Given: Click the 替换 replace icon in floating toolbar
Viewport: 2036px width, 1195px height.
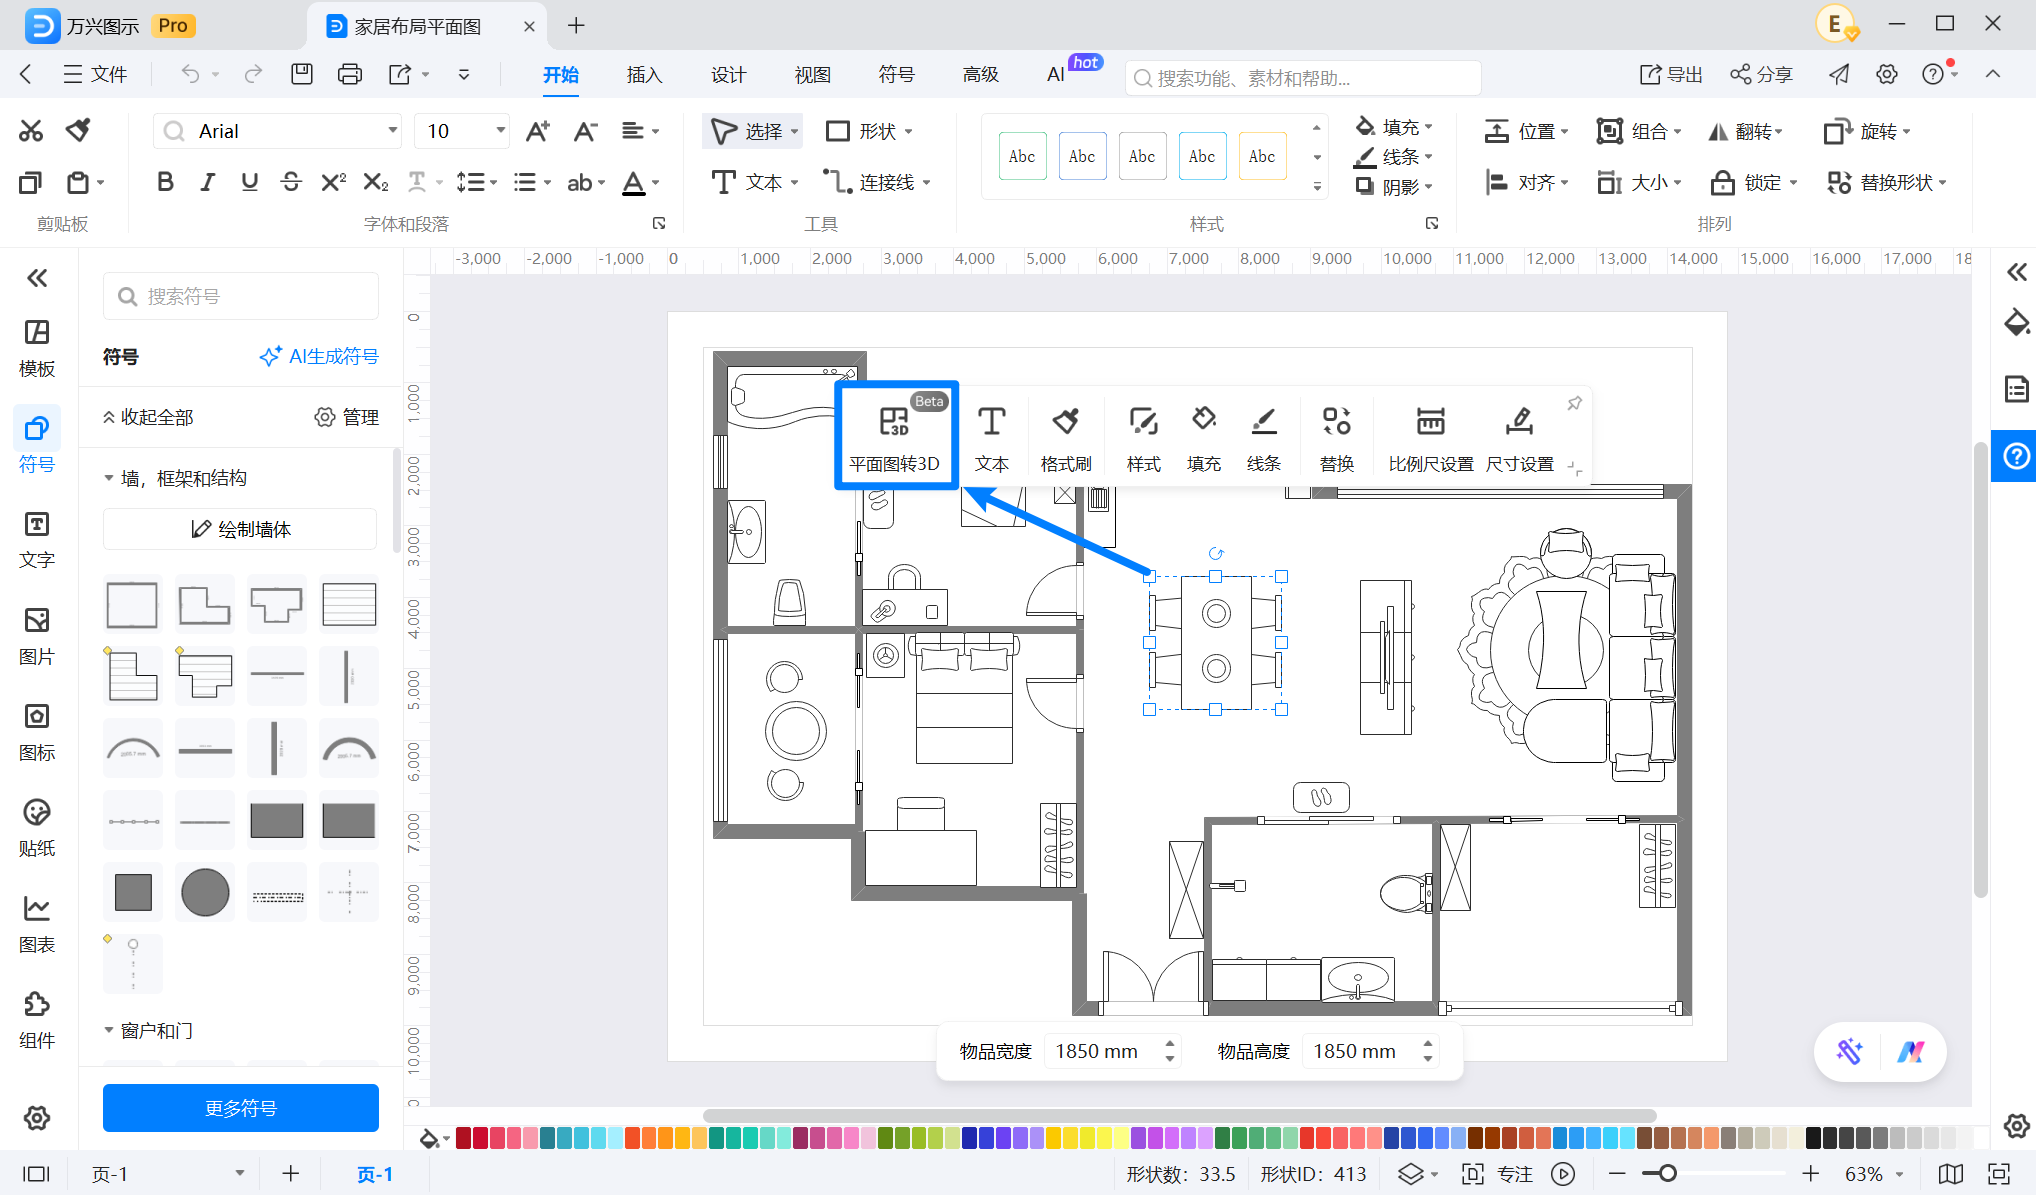Looking at the screenshot, I should tap(1336, 438).
